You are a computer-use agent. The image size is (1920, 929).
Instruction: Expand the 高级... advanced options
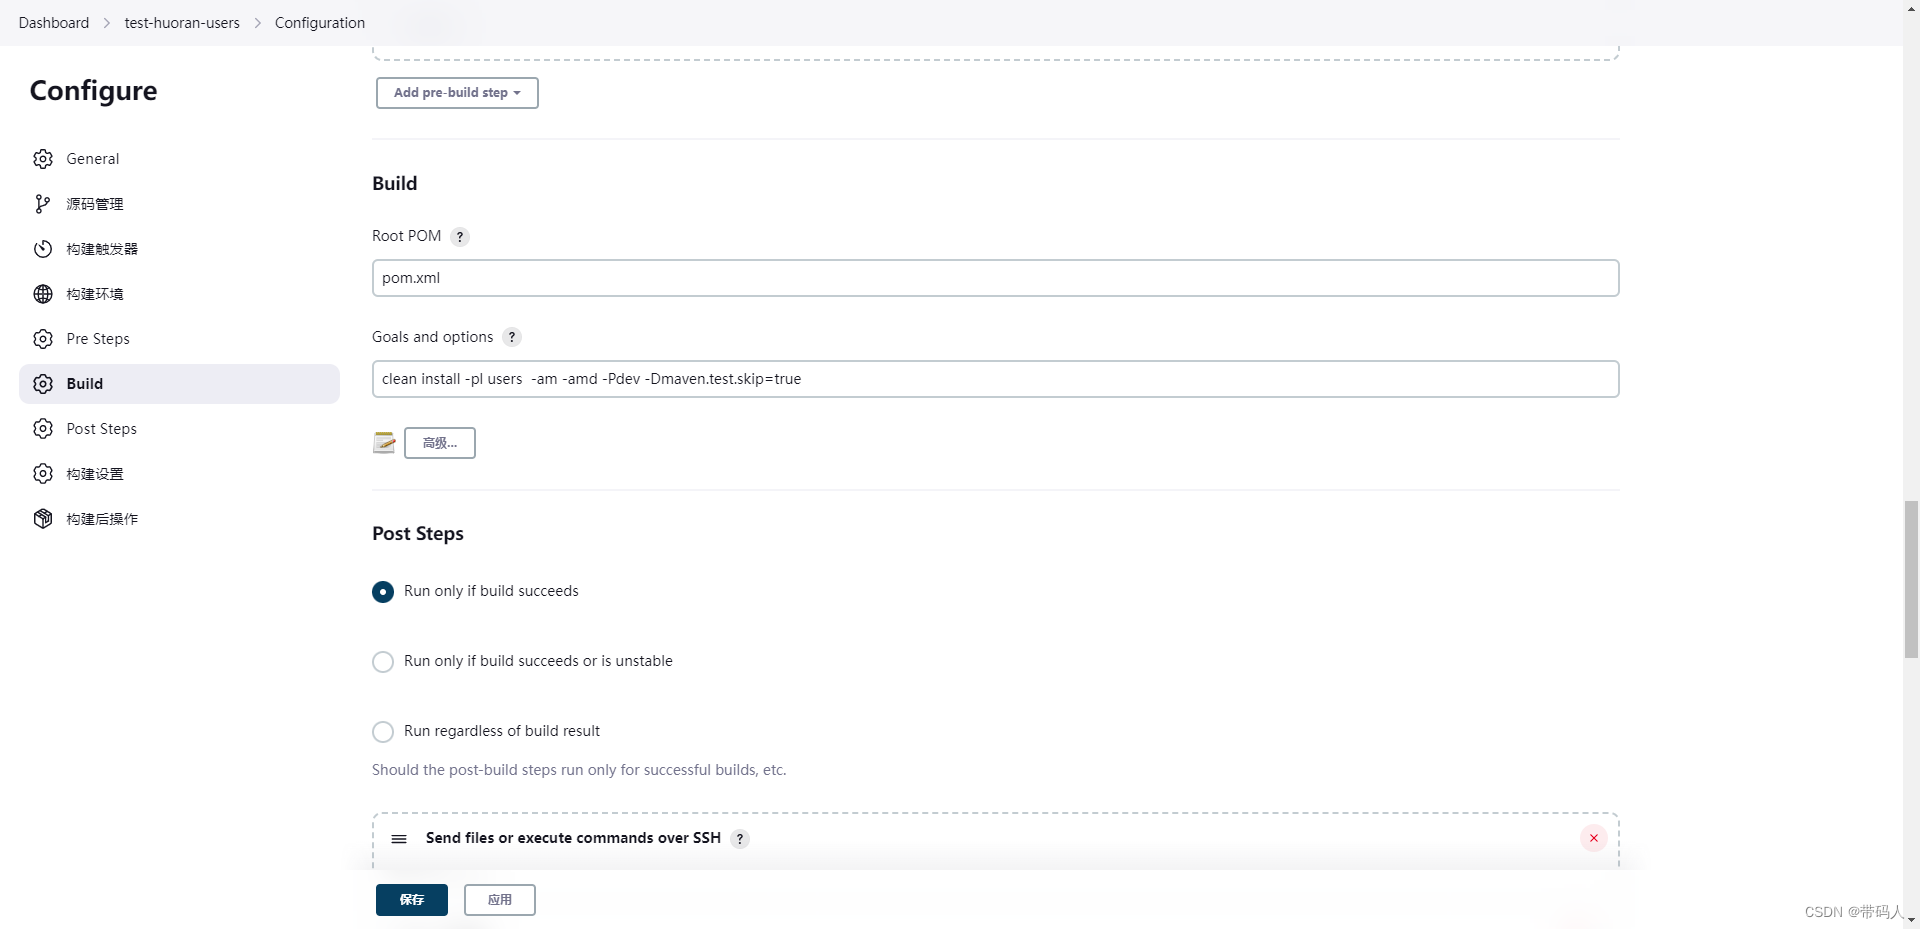(x=440, y=443)
